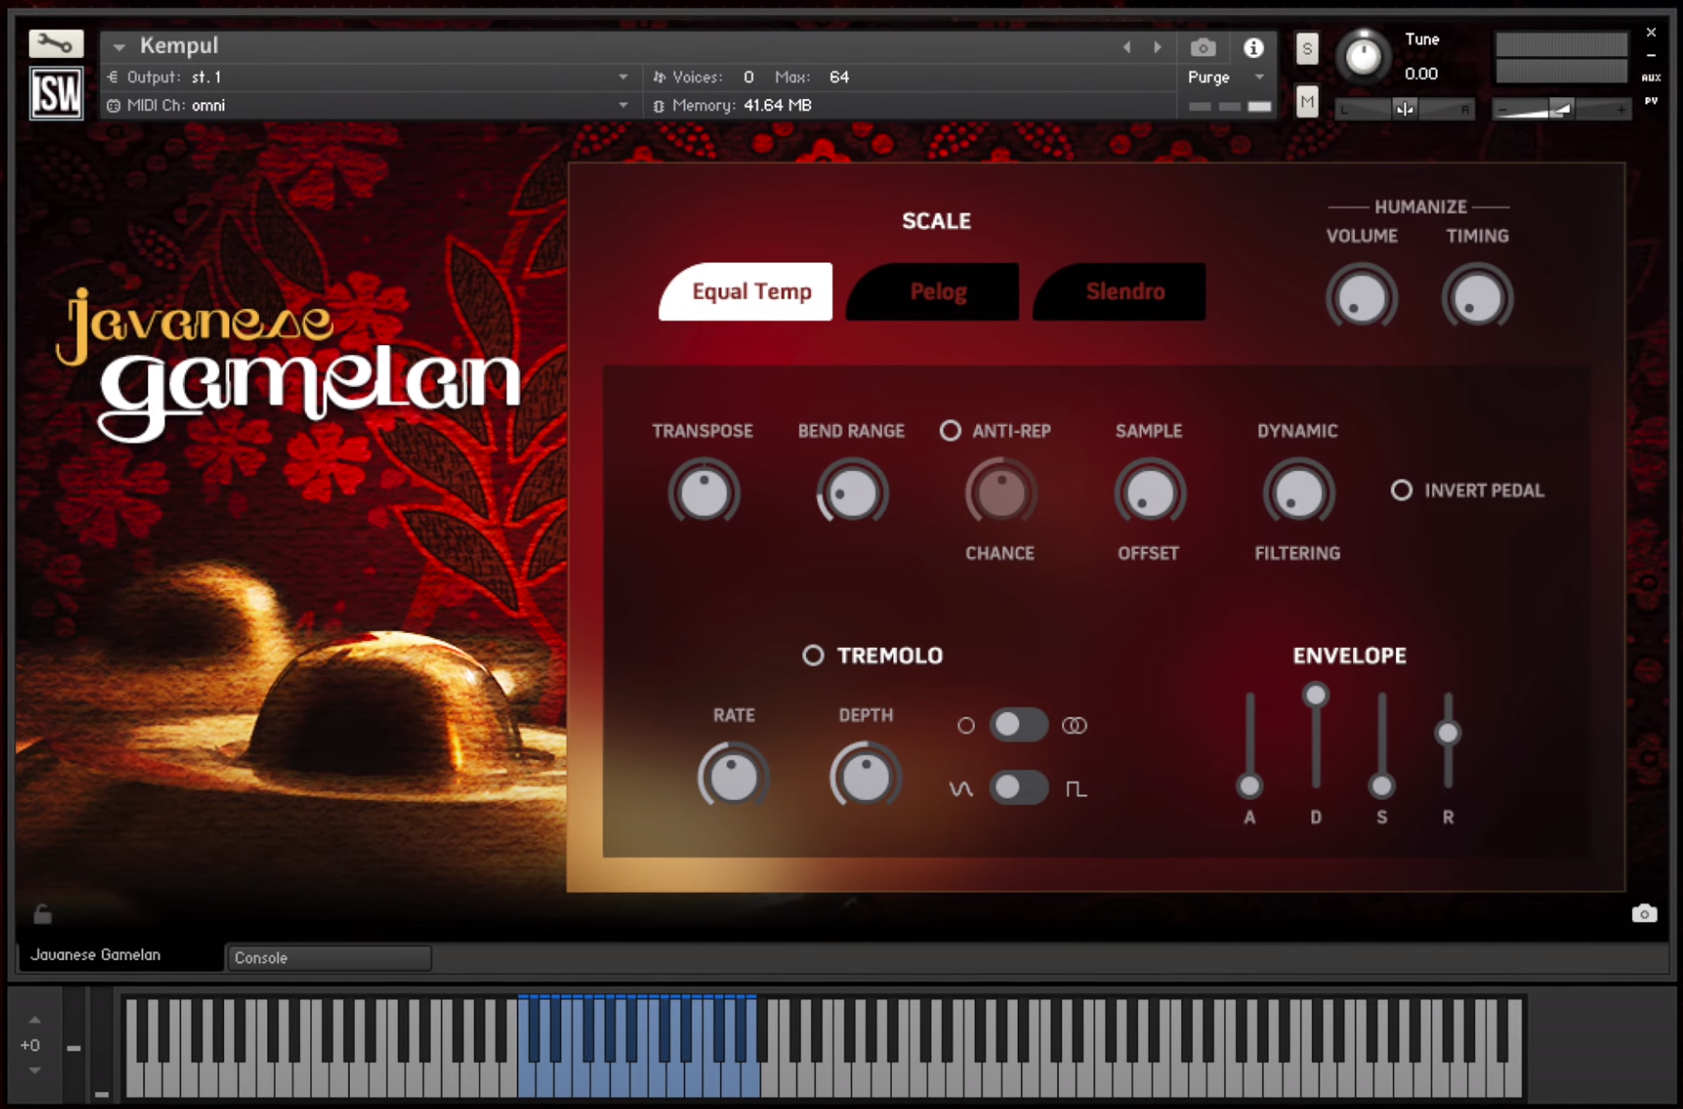Click the Tune knob in header
The image size is (1683, 1109).
[x=1362, y=56]
